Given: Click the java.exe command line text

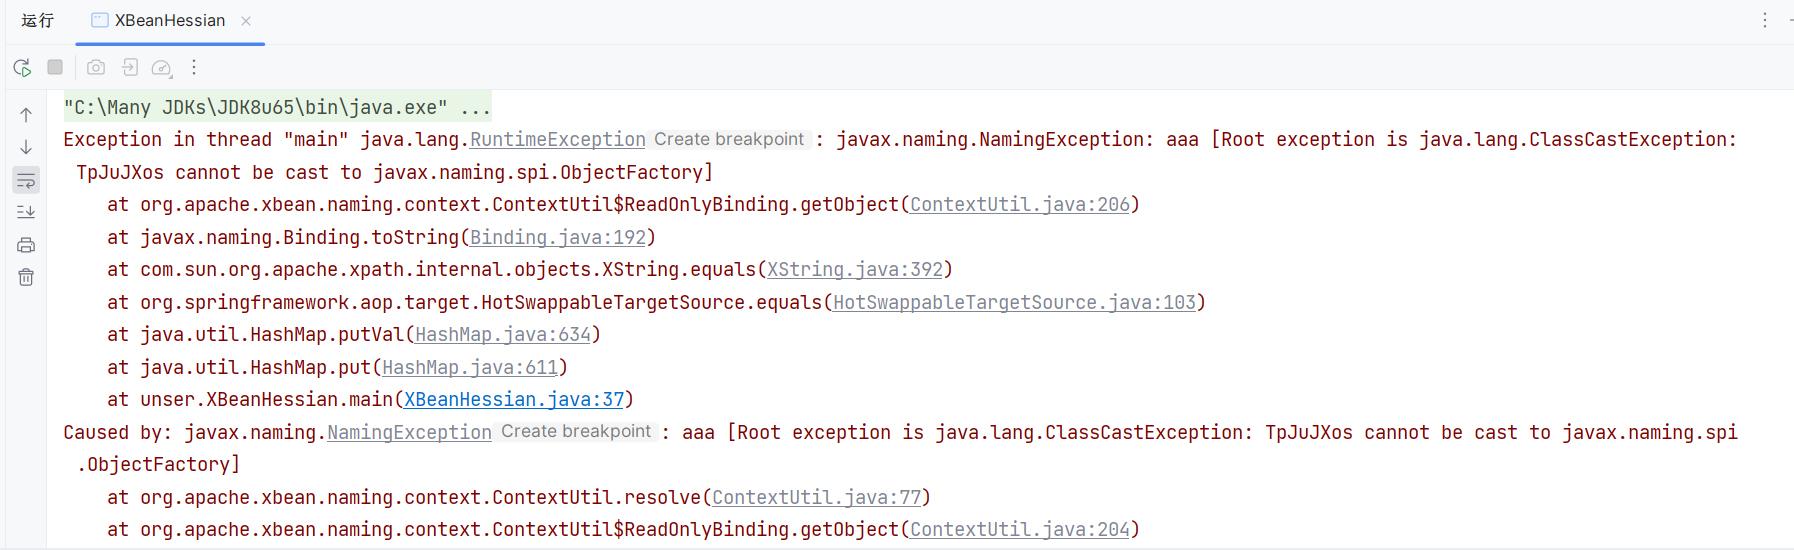Looking at the screenshot, I should [x=277, y=107].
